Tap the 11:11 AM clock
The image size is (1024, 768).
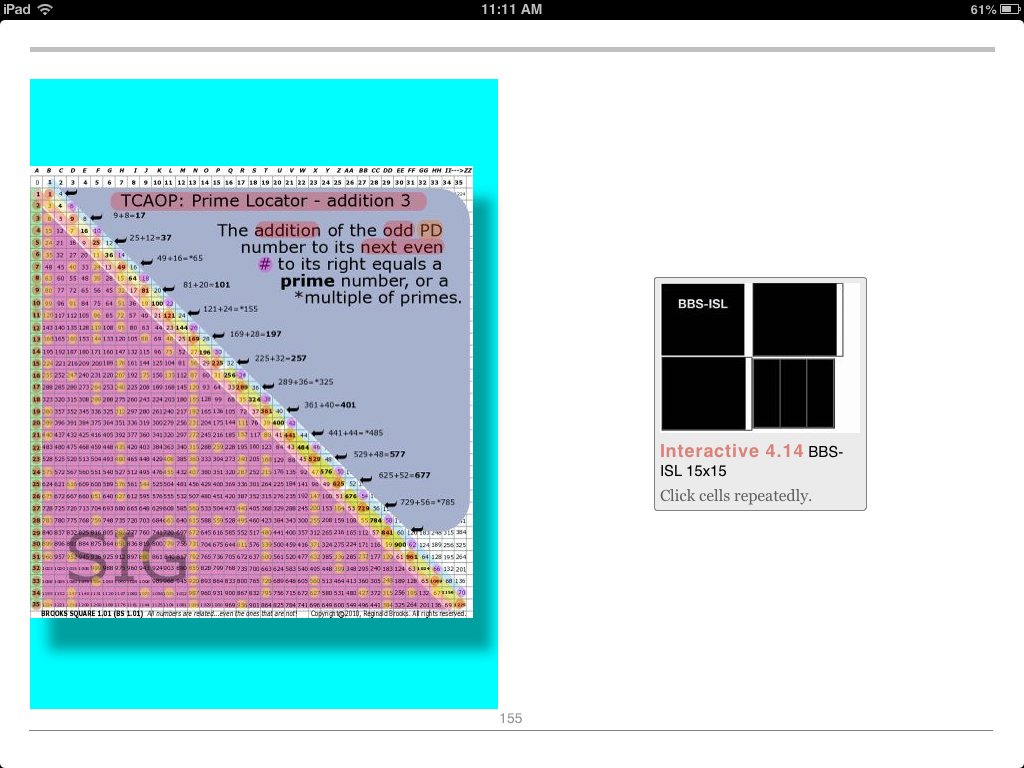tap(511, 9)
